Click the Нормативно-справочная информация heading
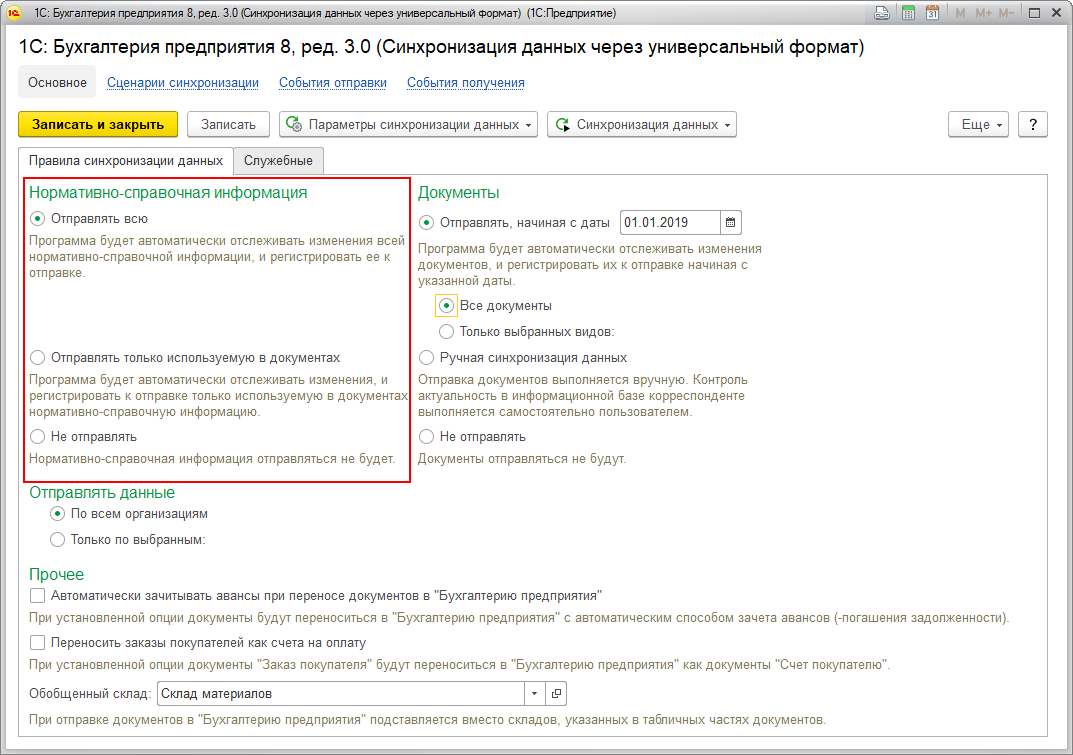Screen dimensions: 1073x755 168,192
